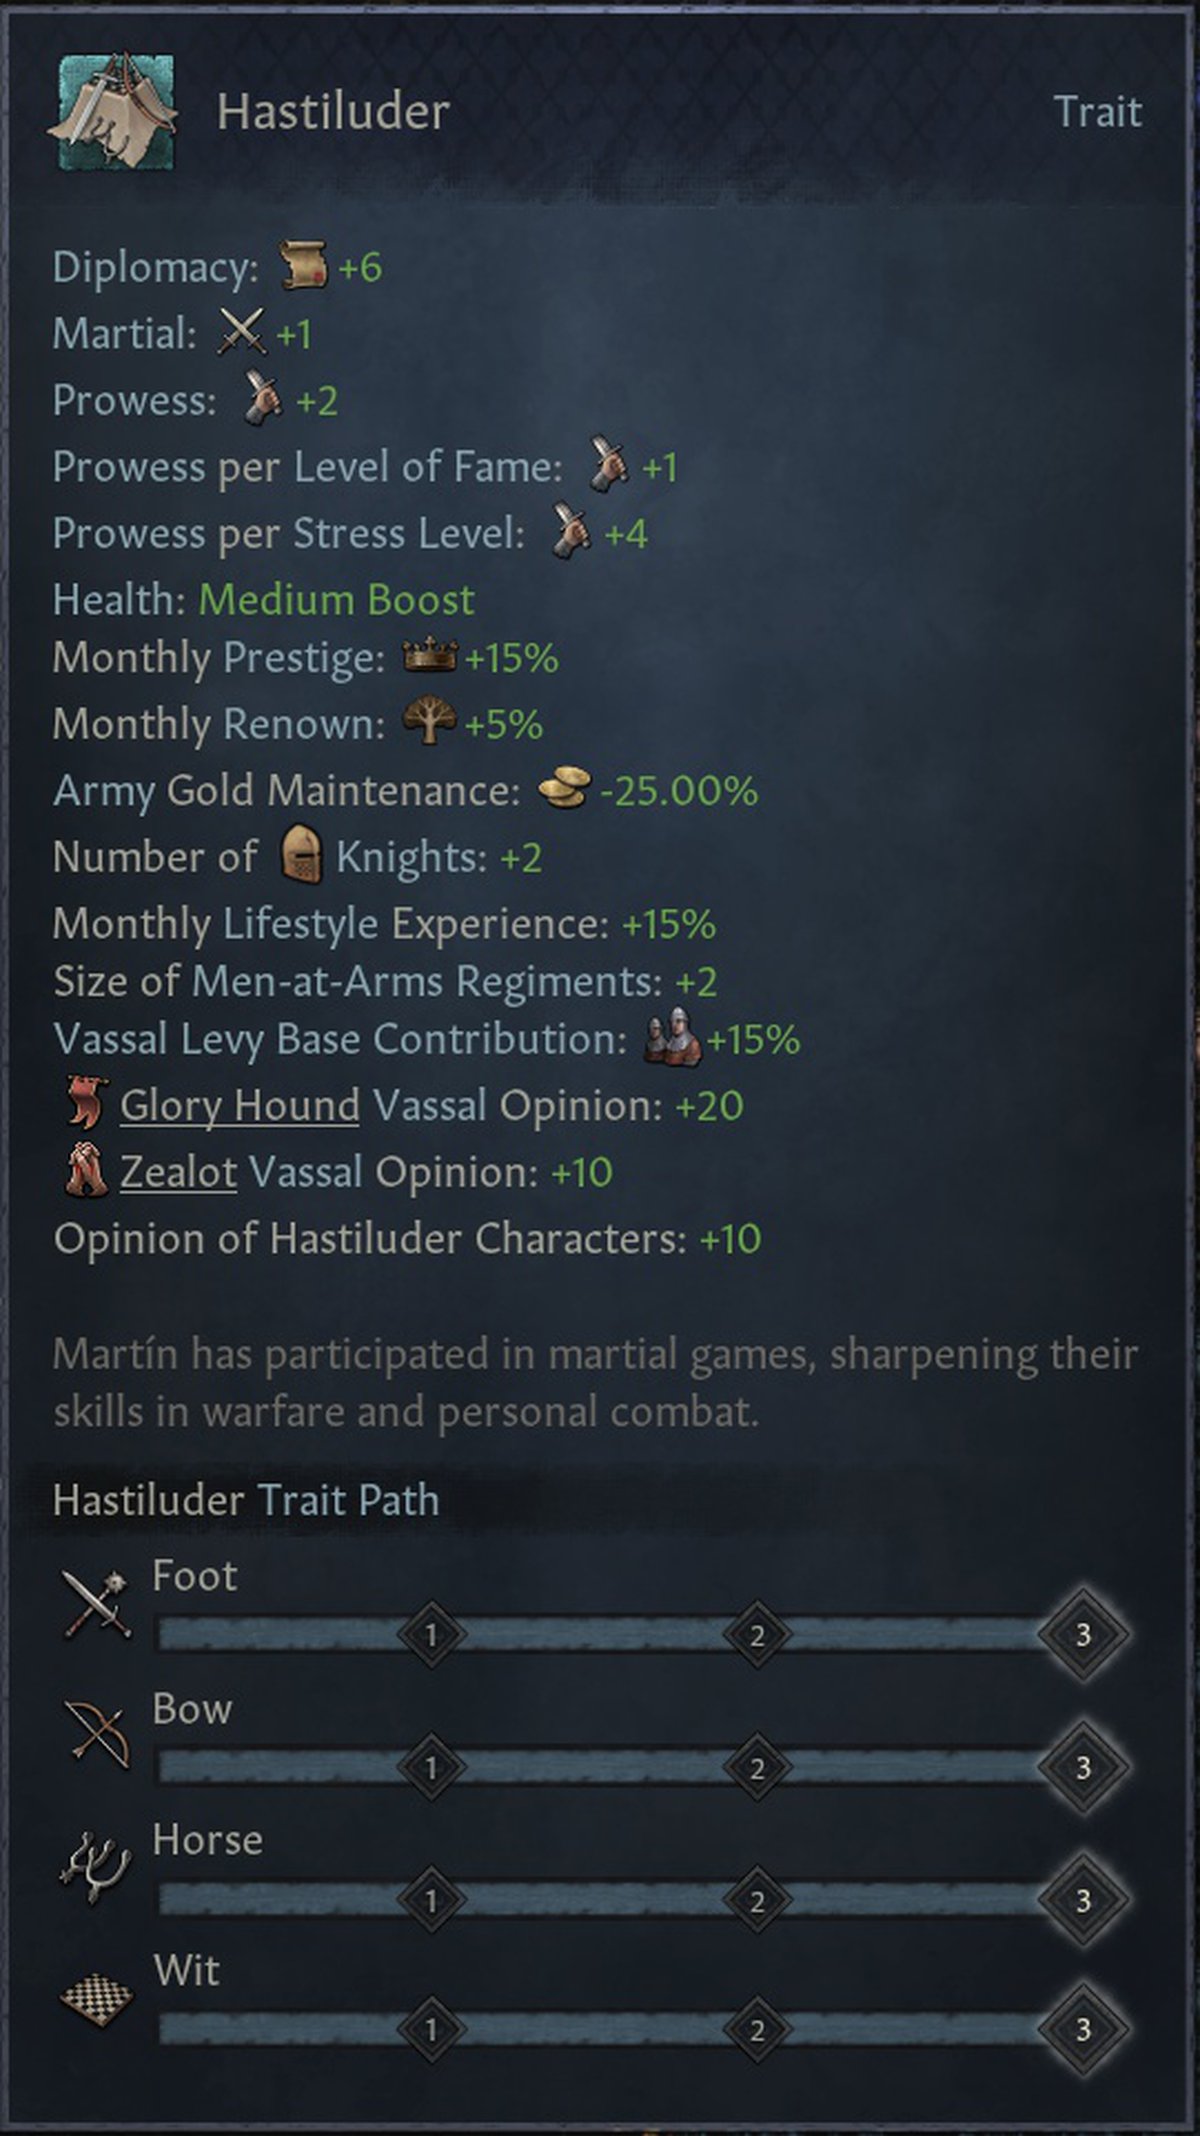Click the Diplomacy scroll icon

pos(302,266)
